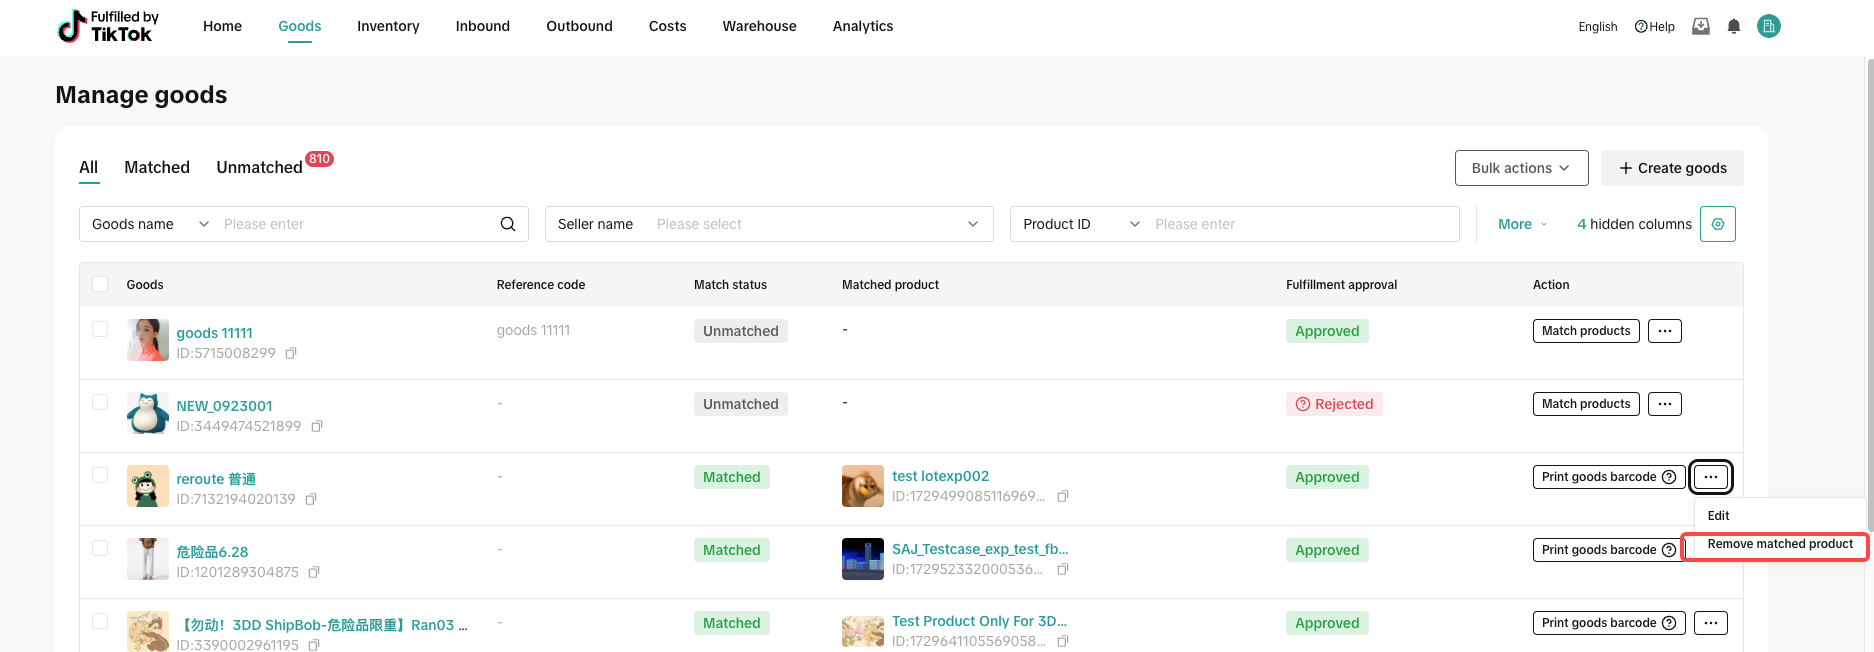The height and width of the screenshot is (652, 1874).
Task: Switch to the Unmatched tab
Action: (260, 167)
